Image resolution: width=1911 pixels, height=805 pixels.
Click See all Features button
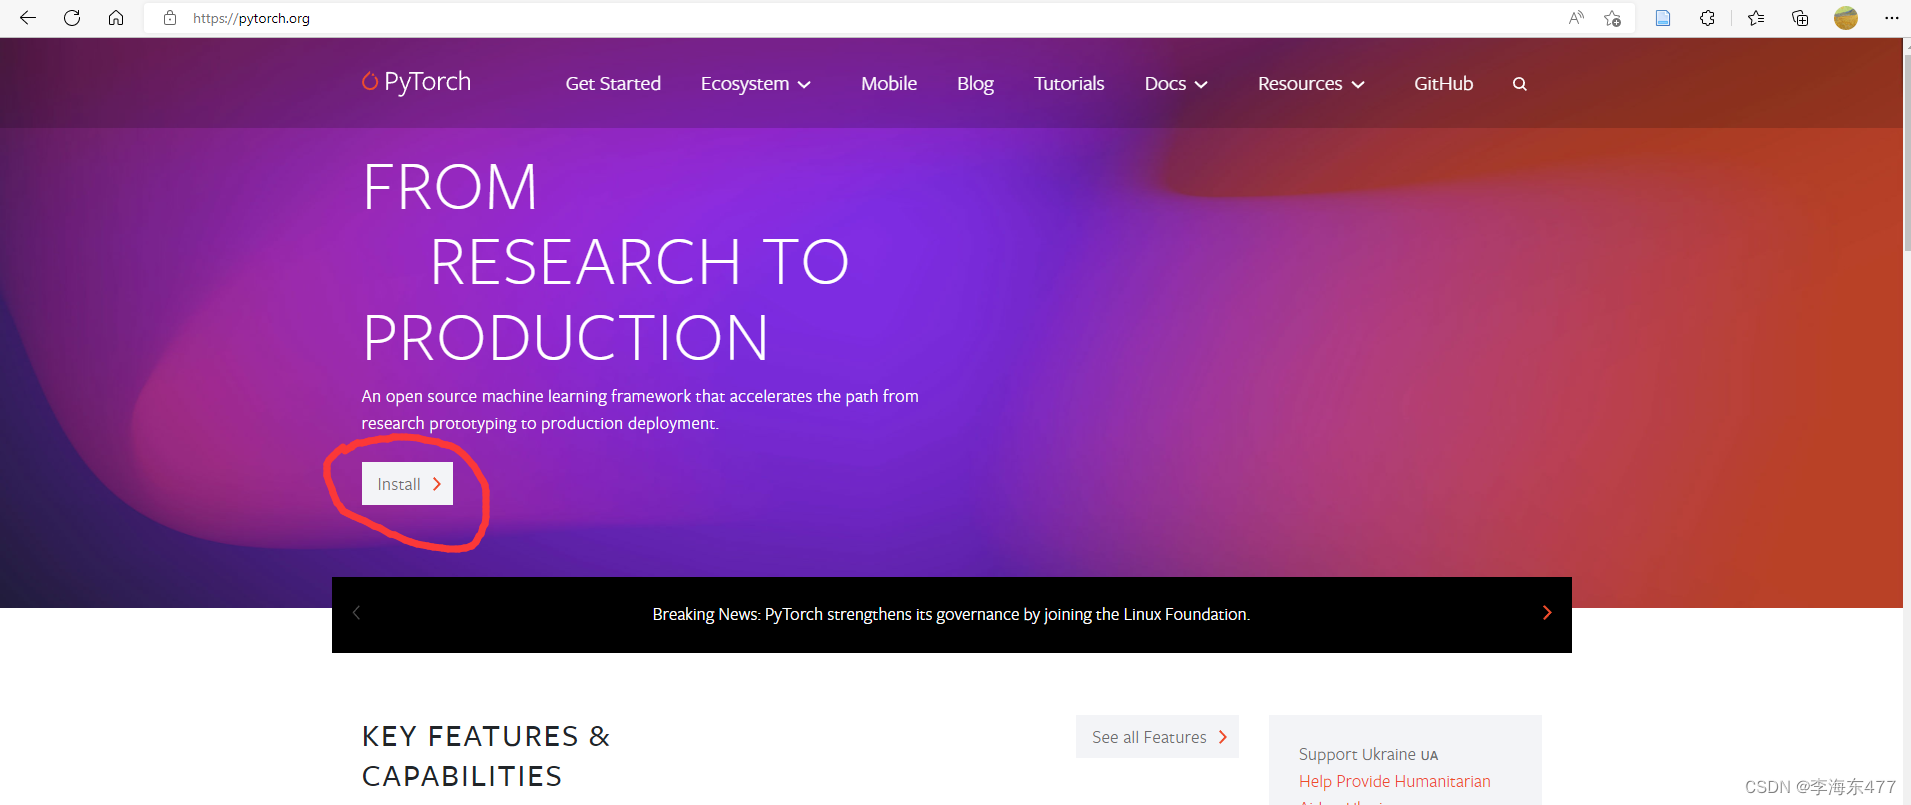(x=1157, y=737)
